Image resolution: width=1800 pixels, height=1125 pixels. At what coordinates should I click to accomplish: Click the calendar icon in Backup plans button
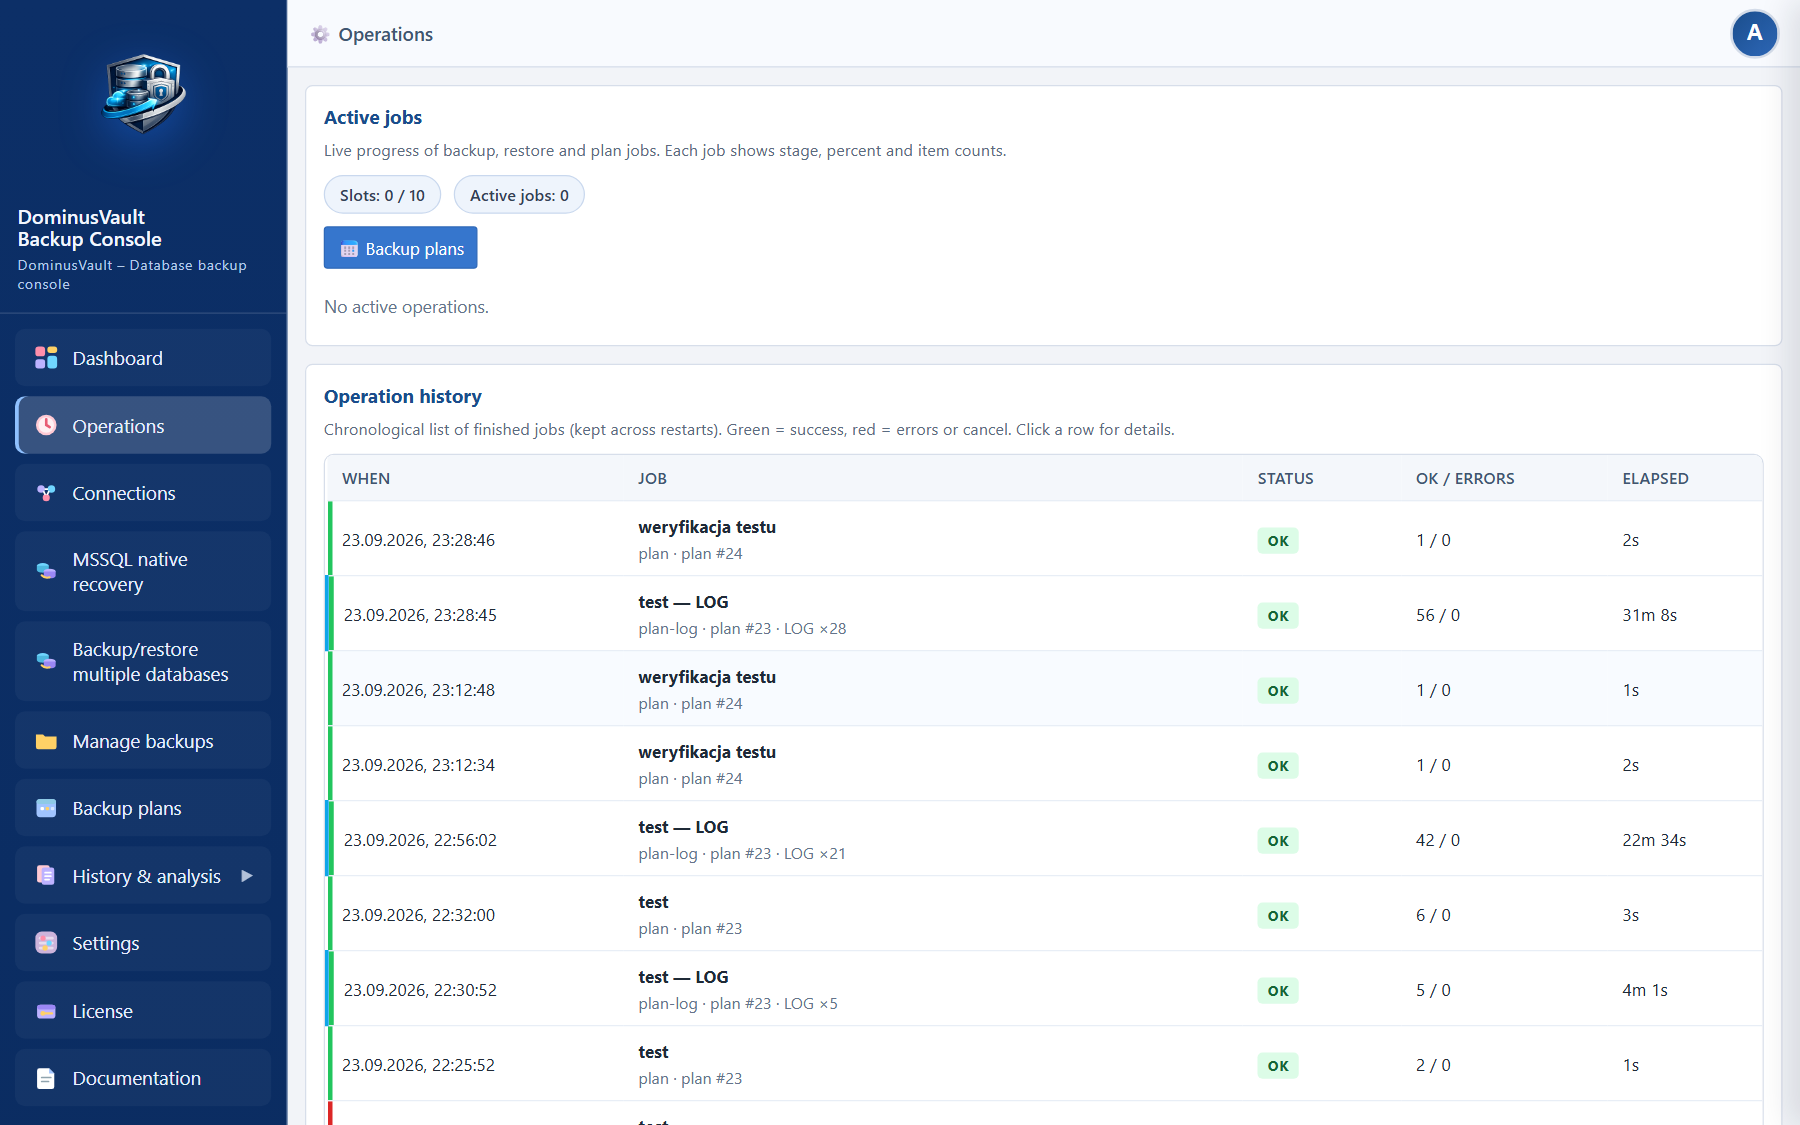pyautogui.click(x=349, y=249)
